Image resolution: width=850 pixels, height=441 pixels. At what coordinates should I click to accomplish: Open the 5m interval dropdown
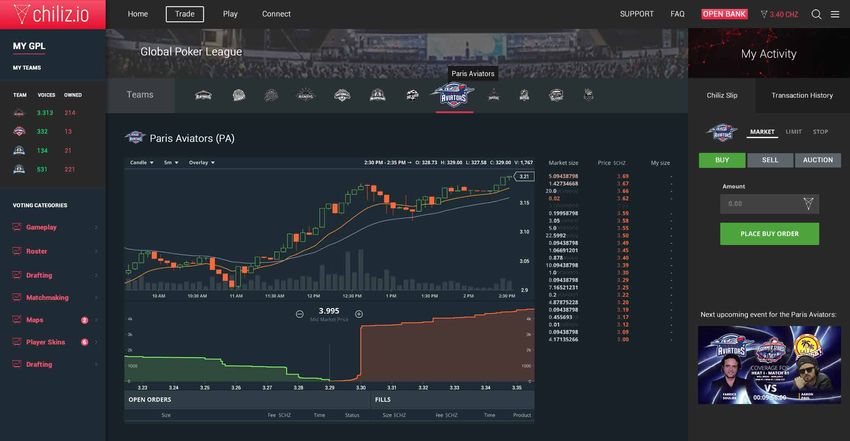tap(171, 163)
